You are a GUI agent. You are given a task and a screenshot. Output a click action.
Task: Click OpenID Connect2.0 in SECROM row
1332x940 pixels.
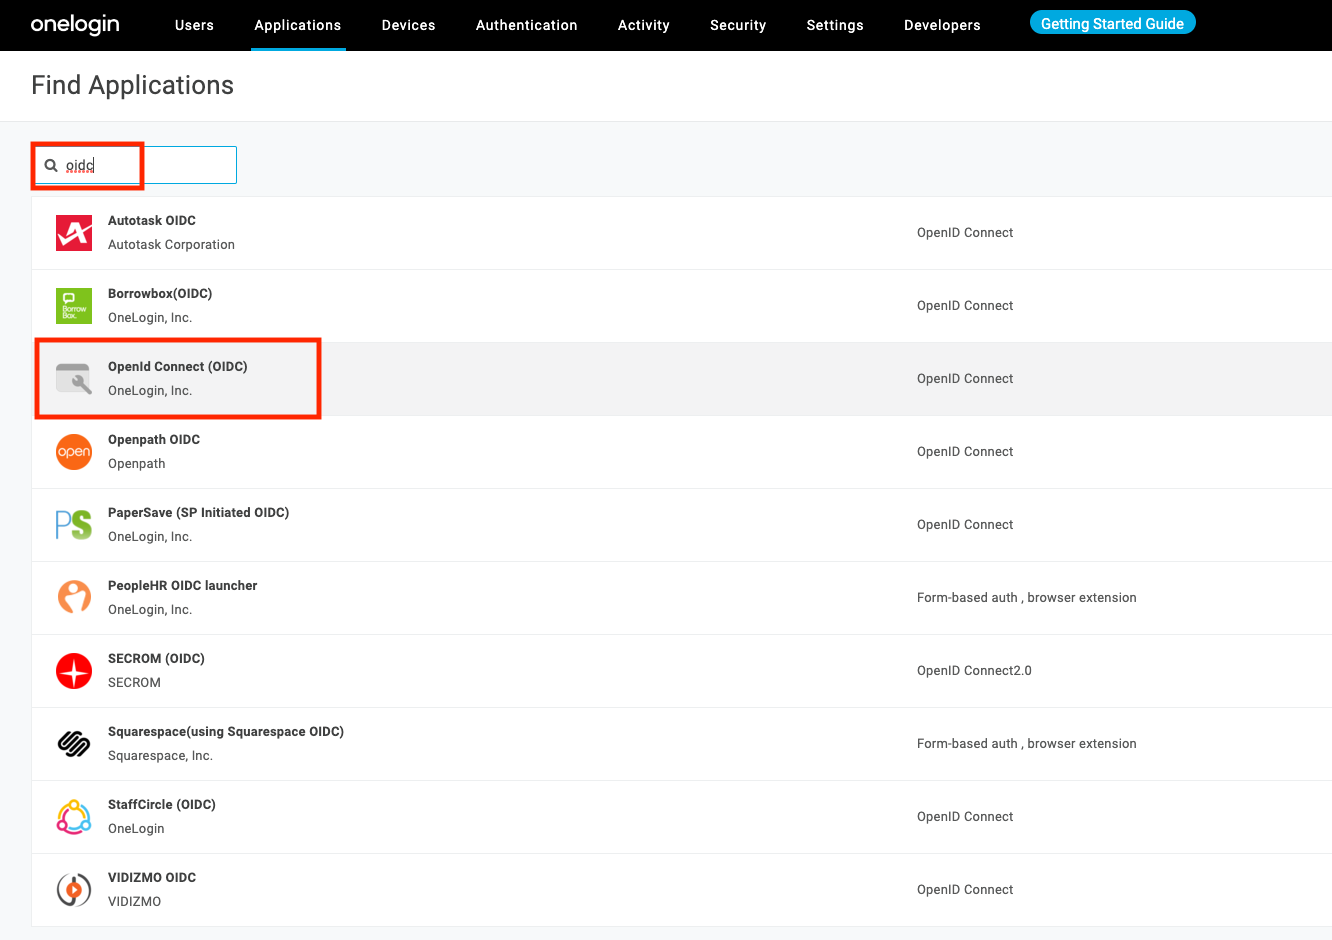click(974, 671)
